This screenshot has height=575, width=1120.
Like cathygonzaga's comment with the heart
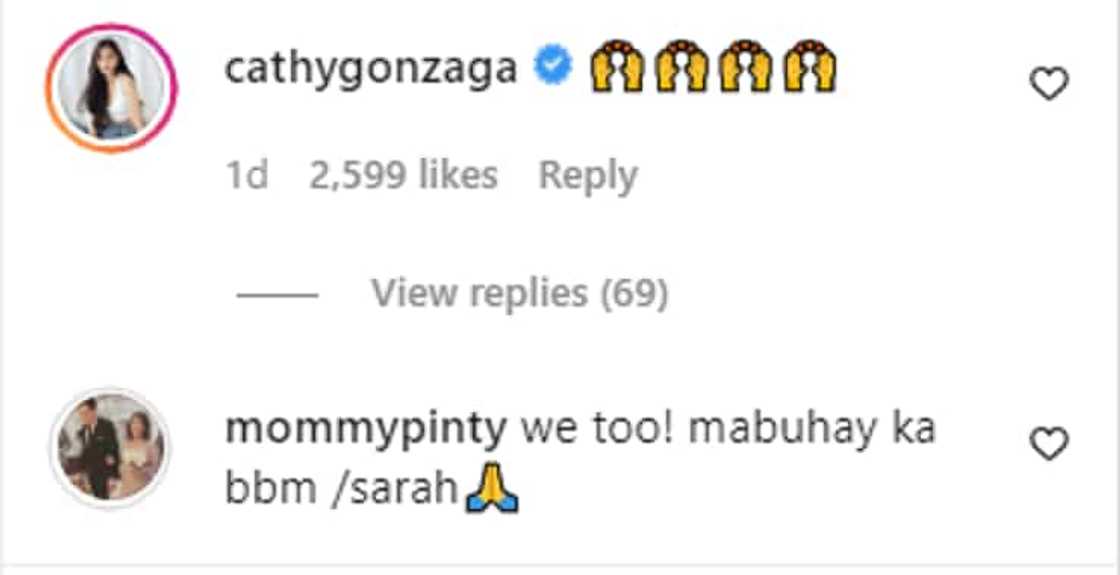click(x=1049, y=84)
